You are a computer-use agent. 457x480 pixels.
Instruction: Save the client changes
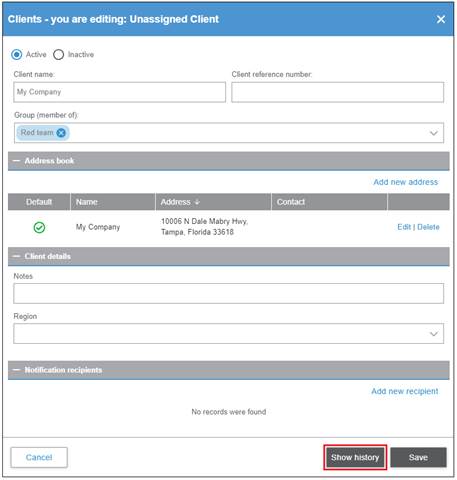coord(418,457)
